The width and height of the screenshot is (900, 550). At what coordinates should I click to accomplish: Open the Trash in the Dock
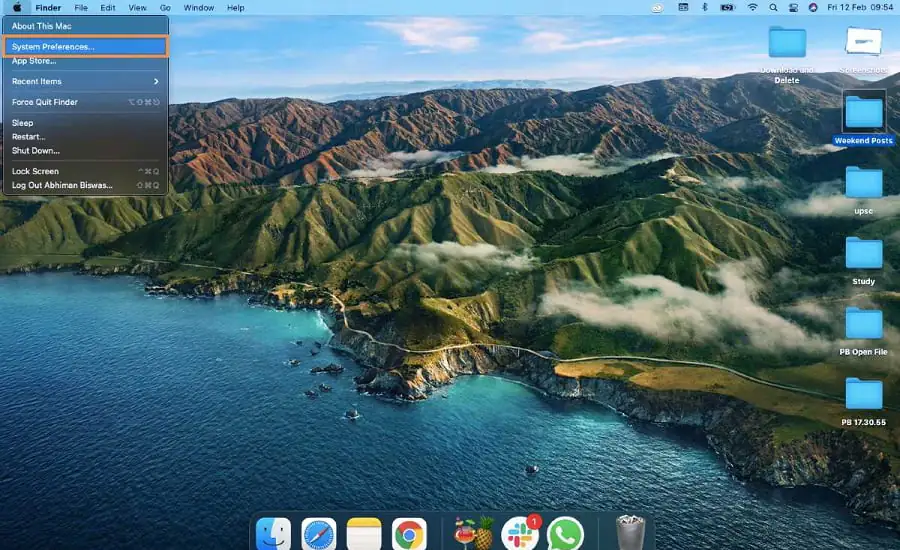[630, 534]
